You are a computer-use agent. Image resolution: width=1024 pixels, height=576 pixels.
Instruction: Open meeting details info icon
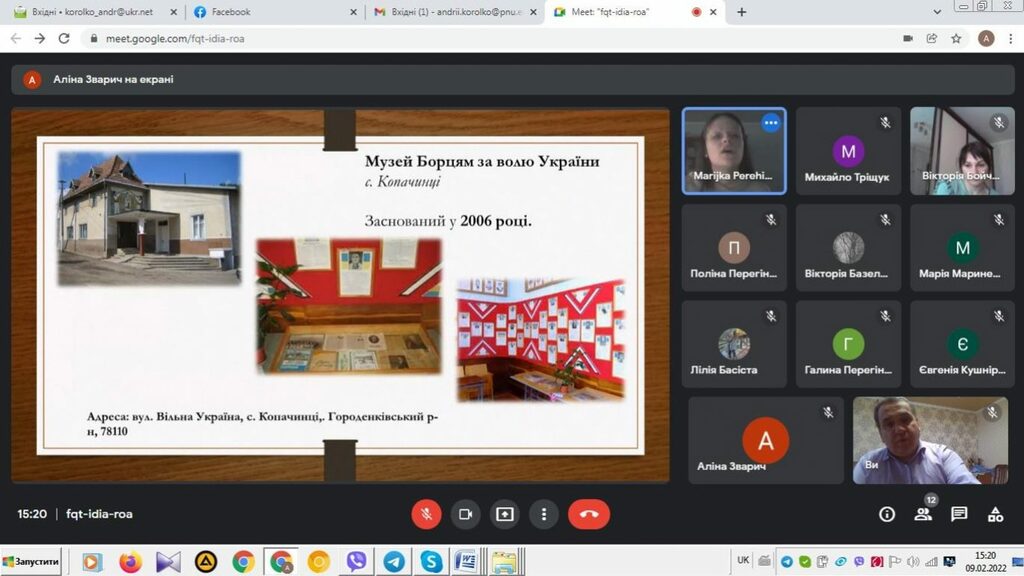[887, 514]
